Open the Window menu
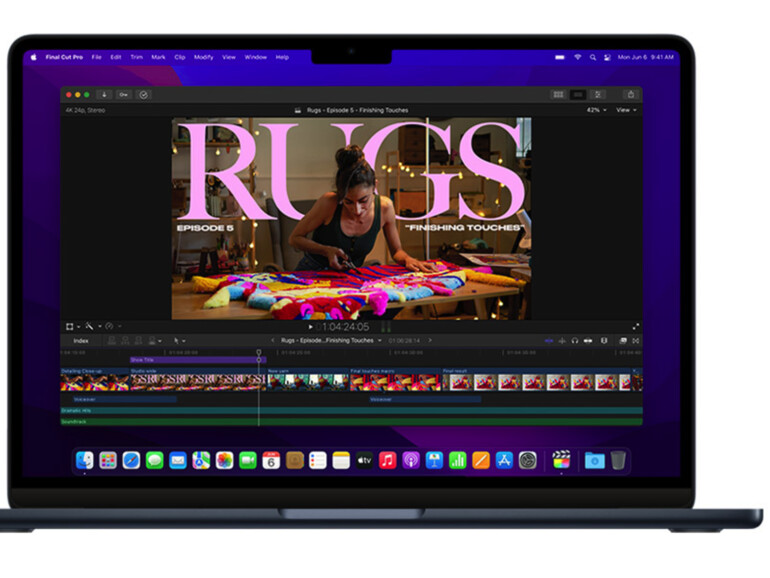The width and height of the screenshot is (770, 578). pyautogui.click(x=255, y=57)
